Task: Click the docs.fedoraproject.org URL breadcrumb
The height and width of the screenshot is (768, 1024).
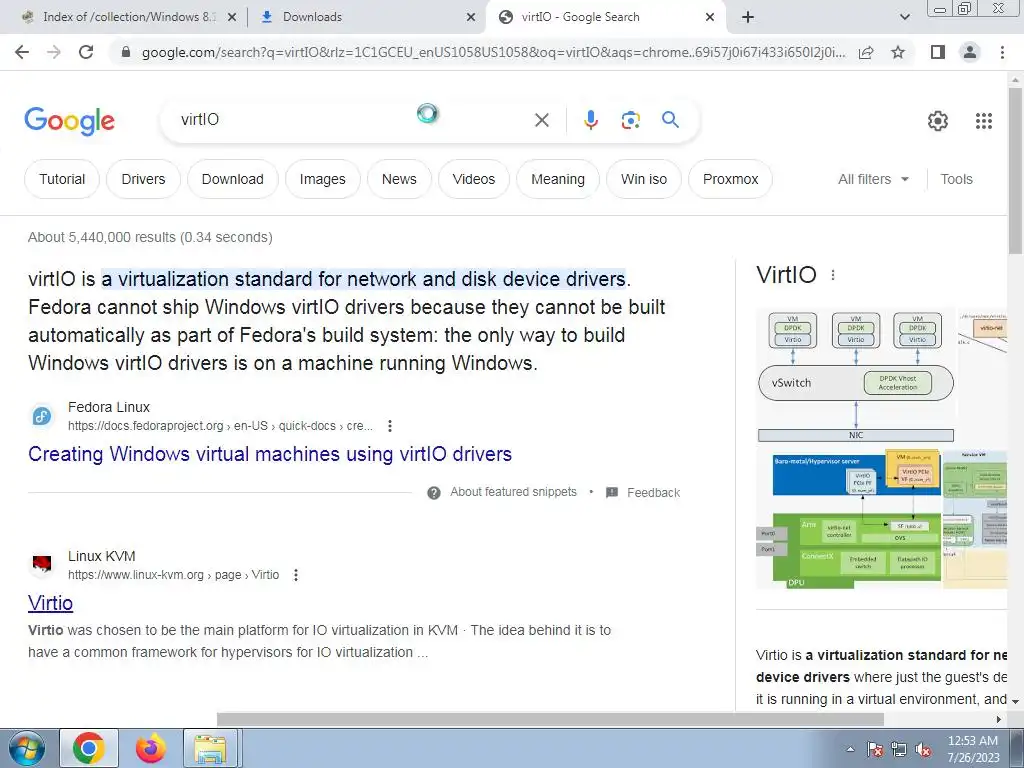Action: (220, 426)
